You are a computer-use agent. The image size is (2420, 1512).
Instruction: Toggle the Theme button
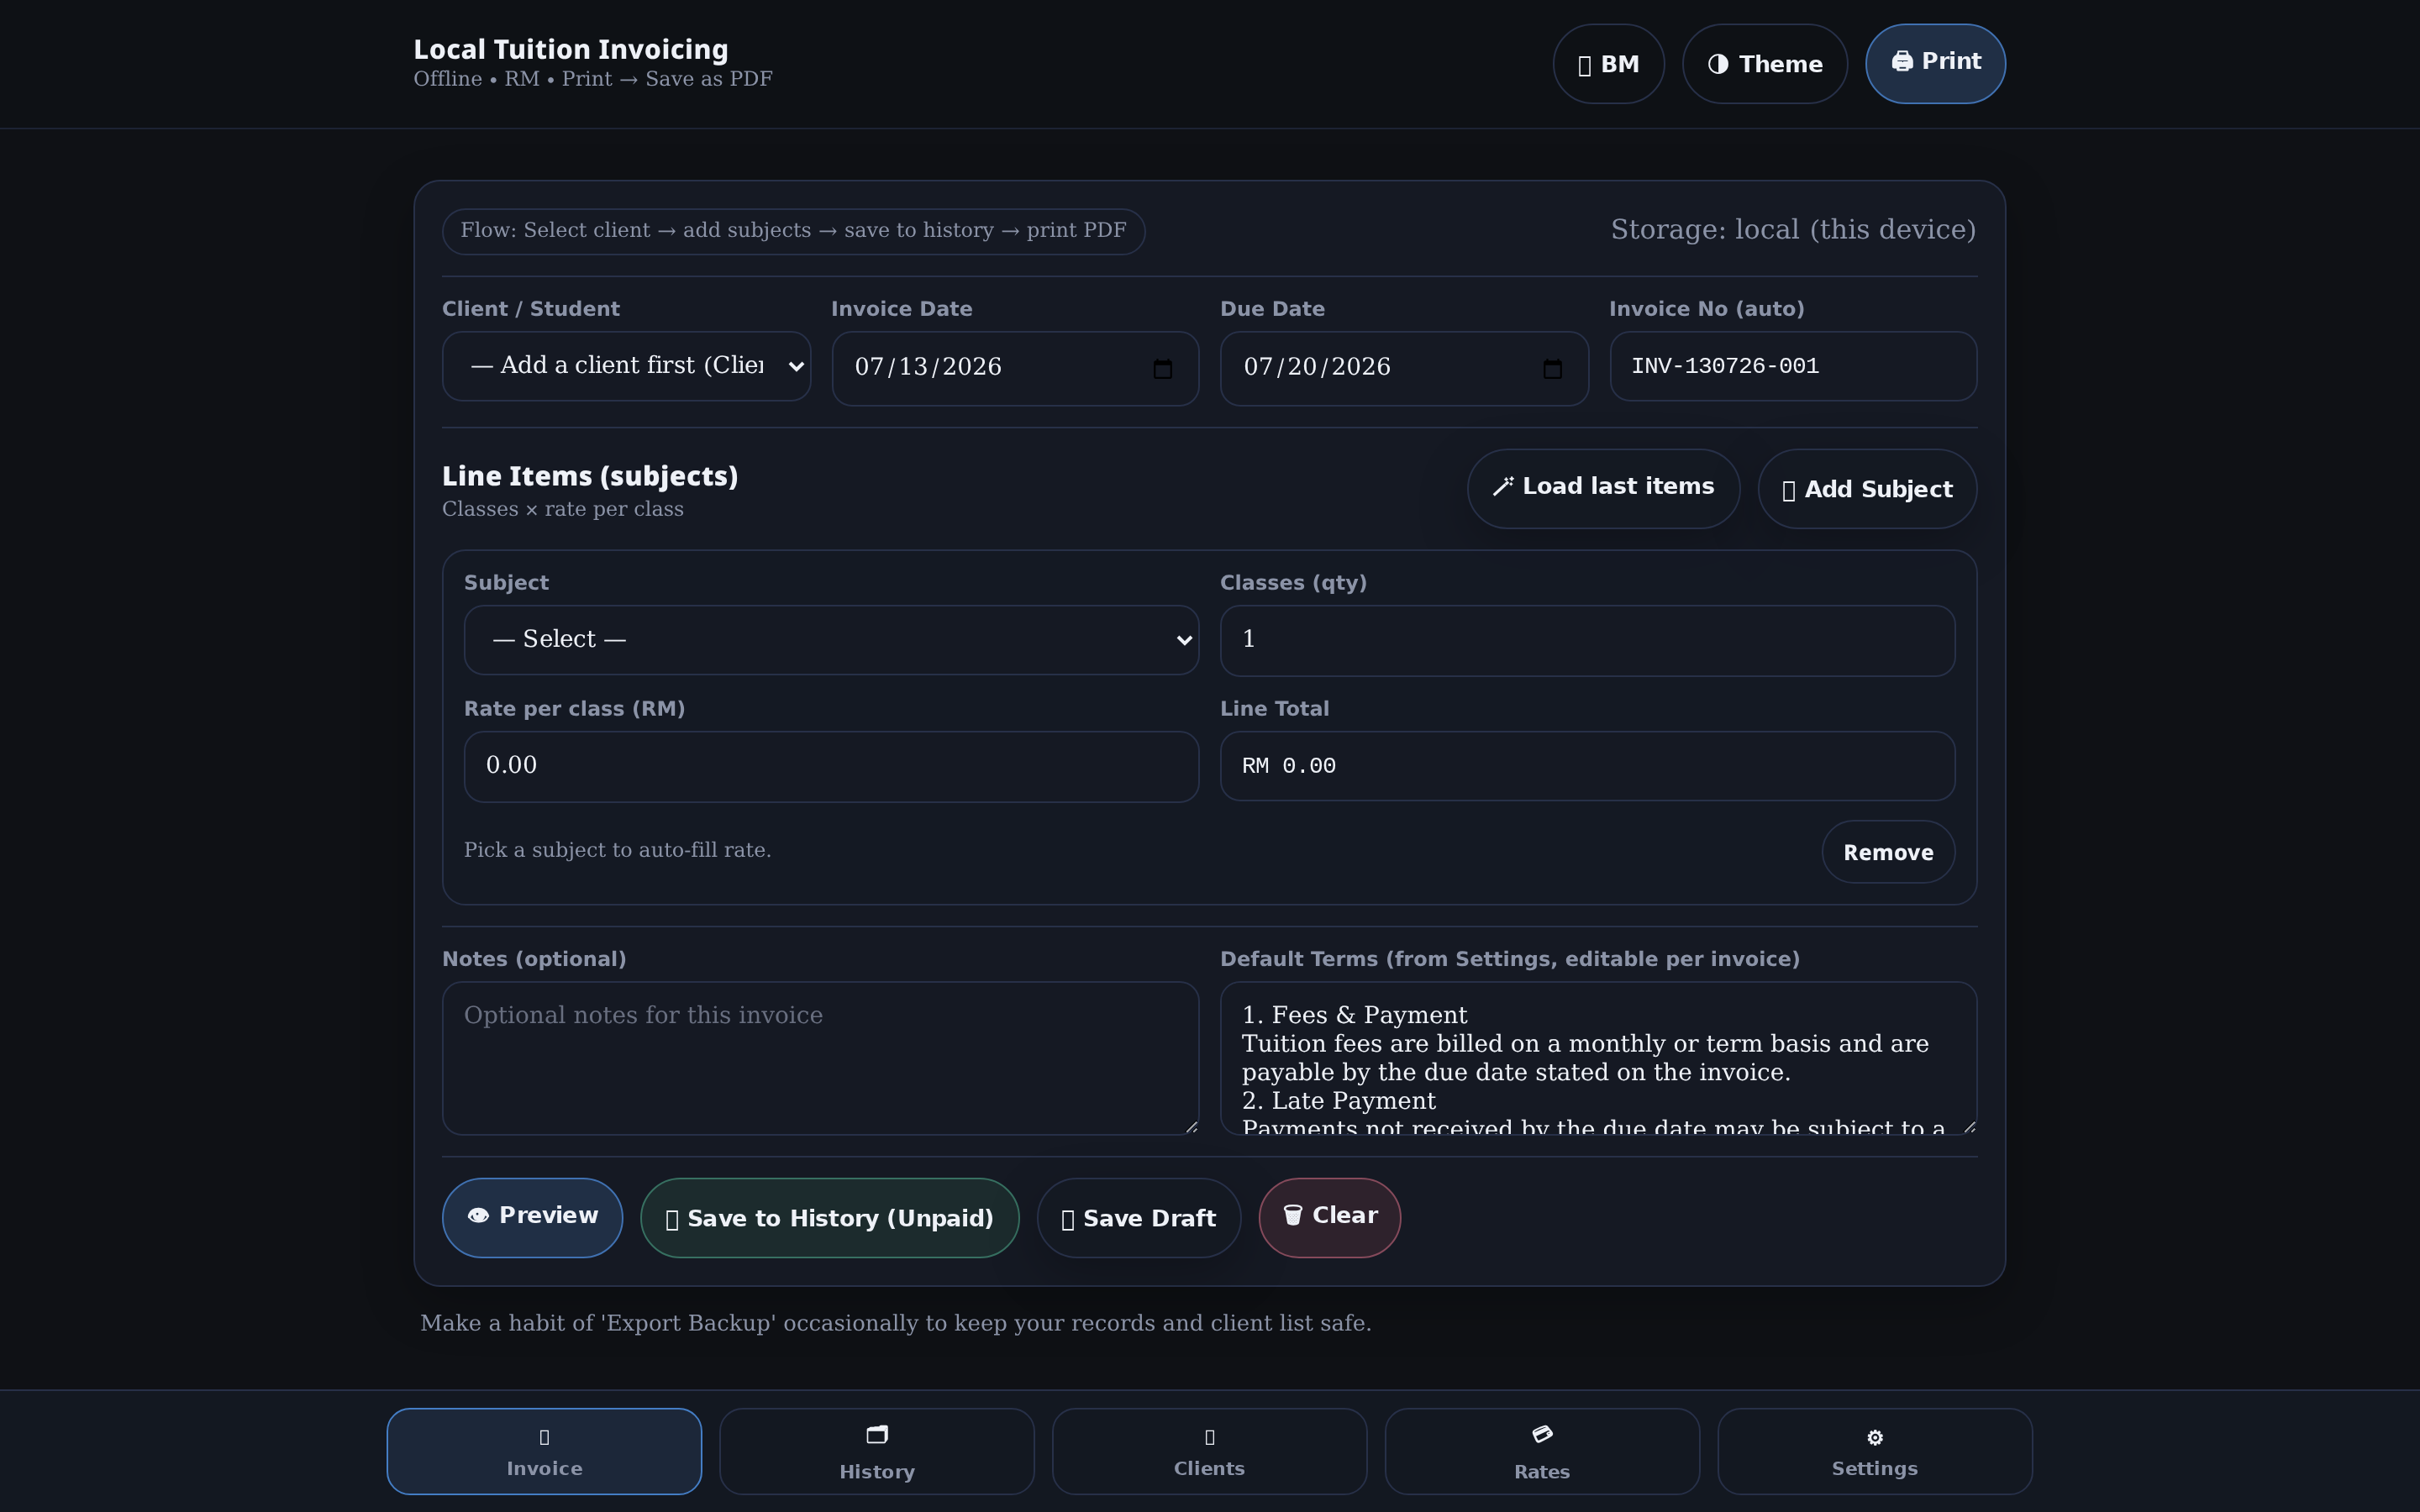[x=1764, y=64]
